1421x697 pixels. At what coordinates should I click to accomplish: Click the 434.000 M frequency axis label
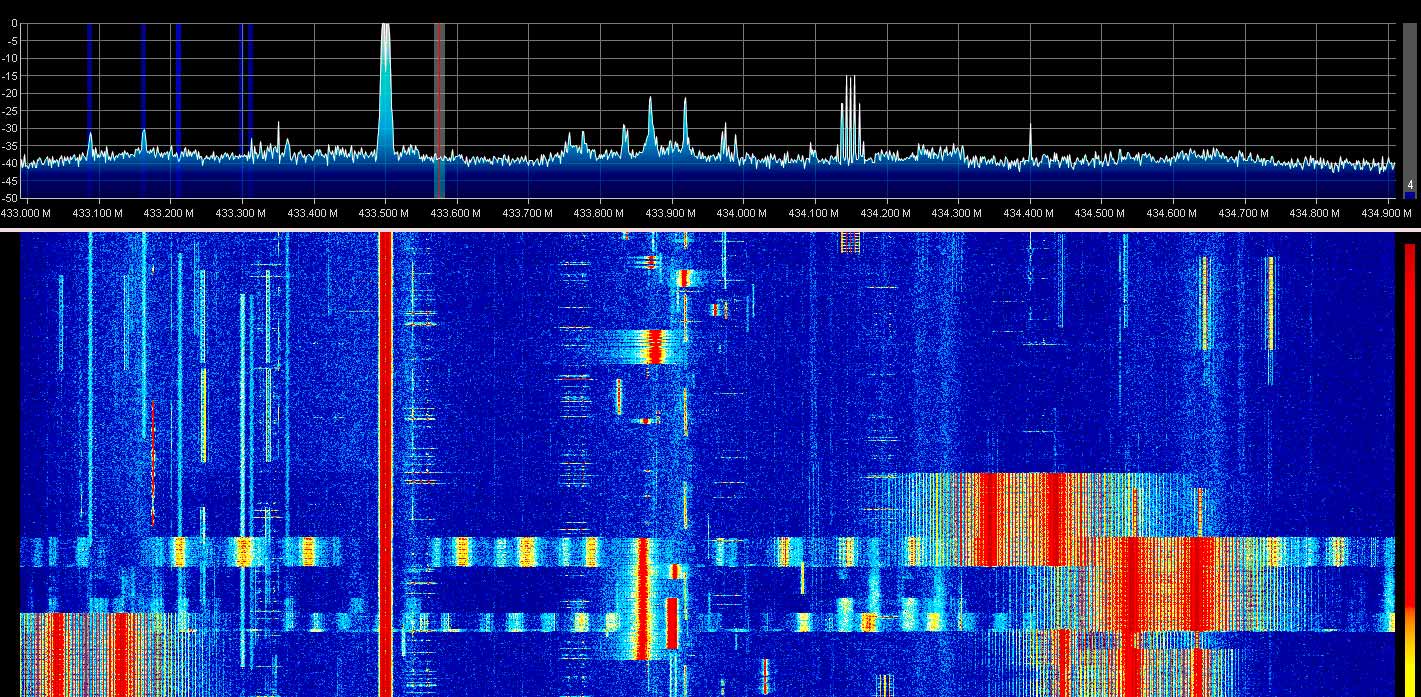(742, 213)
